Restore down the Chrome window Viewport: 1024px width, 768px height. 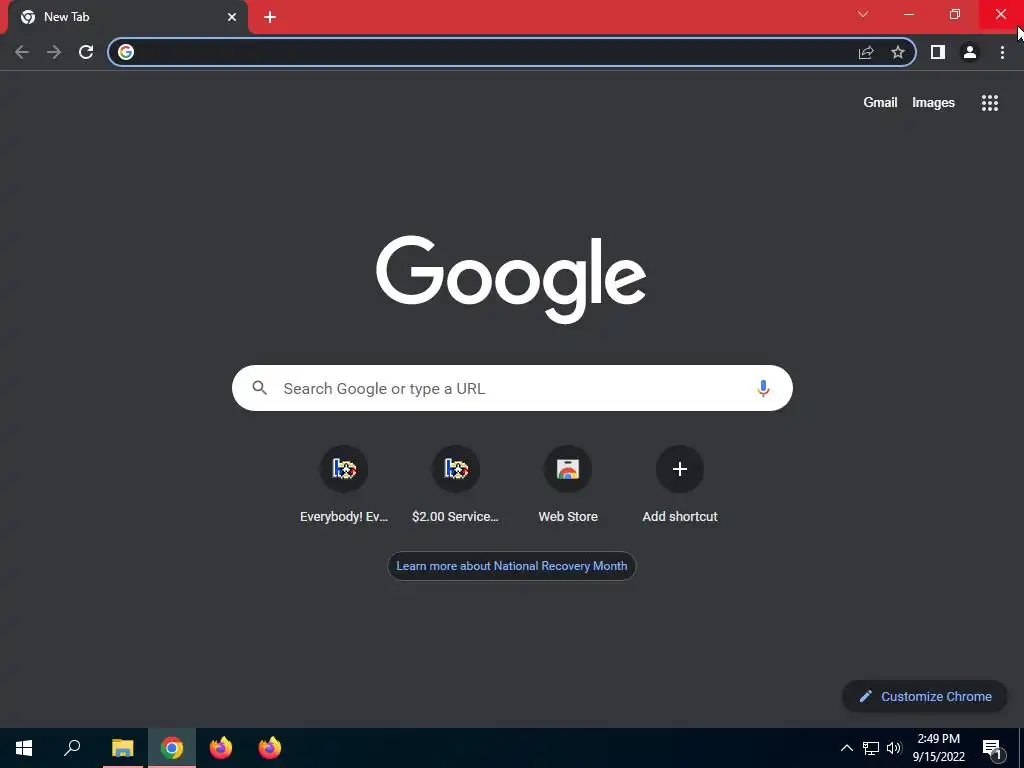955,14
